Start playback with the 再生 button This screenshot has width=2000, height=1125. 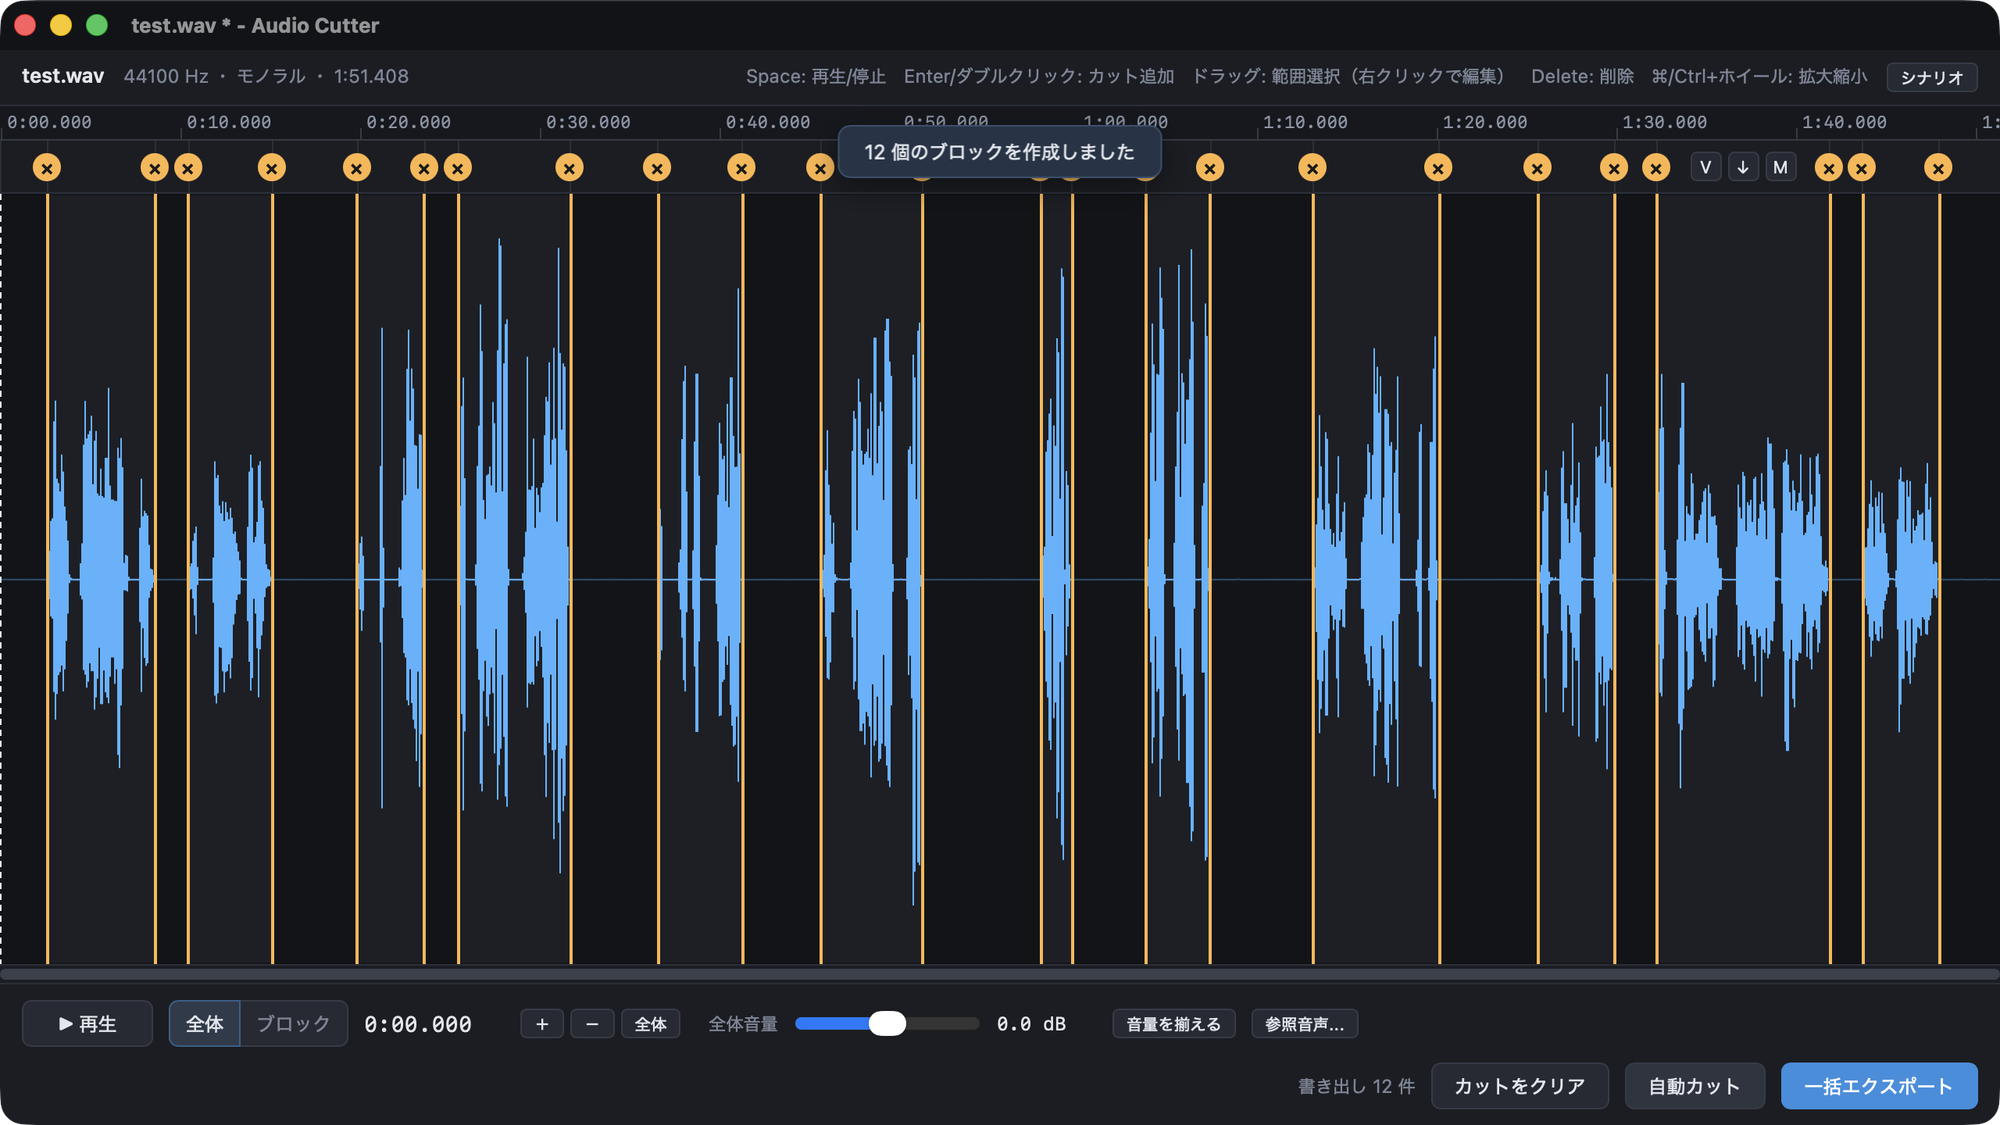pyautogui.click(x=88, y=1024)
